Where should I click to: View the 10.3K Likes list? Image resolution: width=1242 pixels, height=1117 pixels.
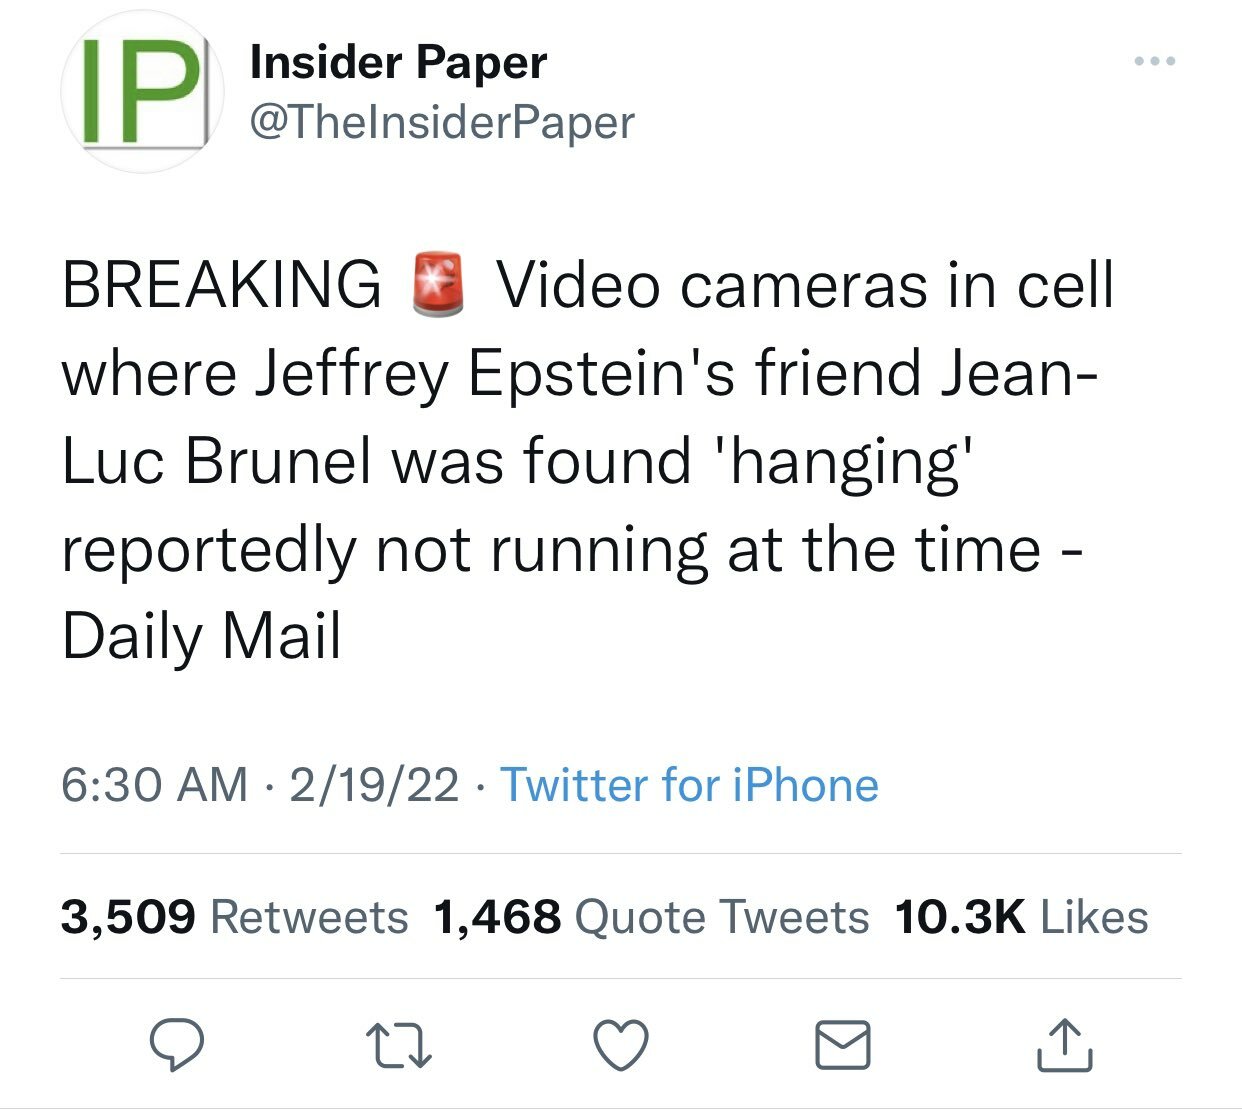point(1021,917)
